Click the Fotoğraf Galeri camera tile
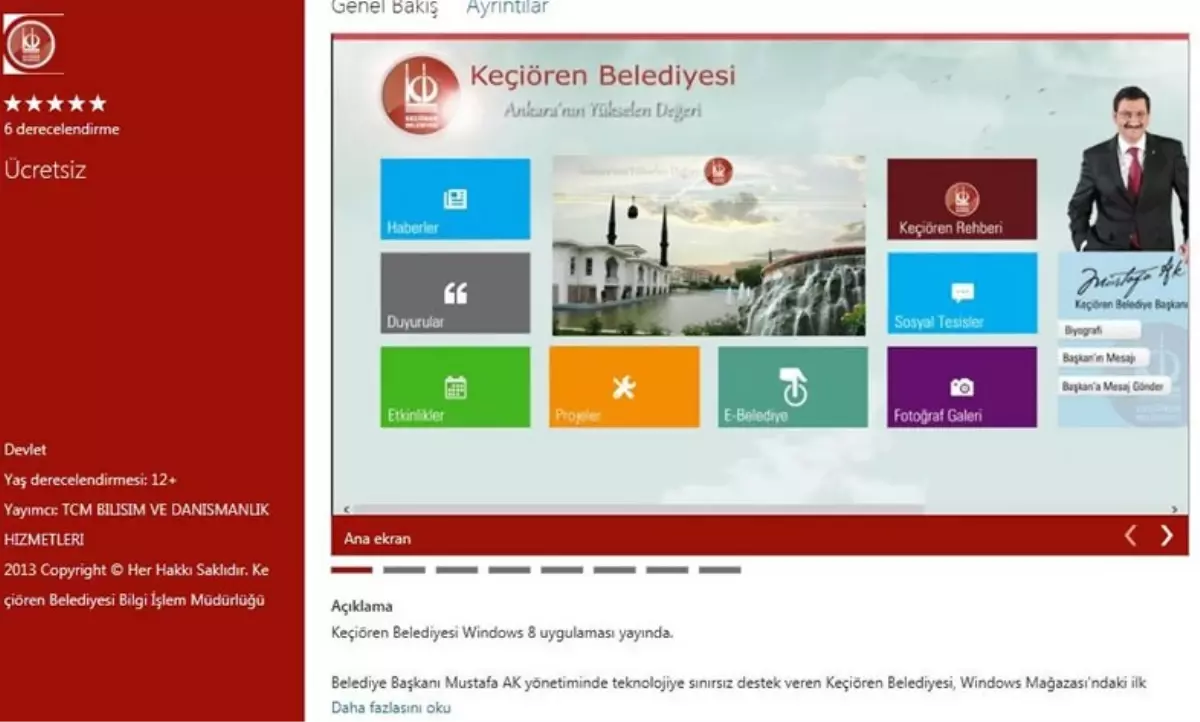Screen dimensions: 1200x722 click(x=960, y=387)
